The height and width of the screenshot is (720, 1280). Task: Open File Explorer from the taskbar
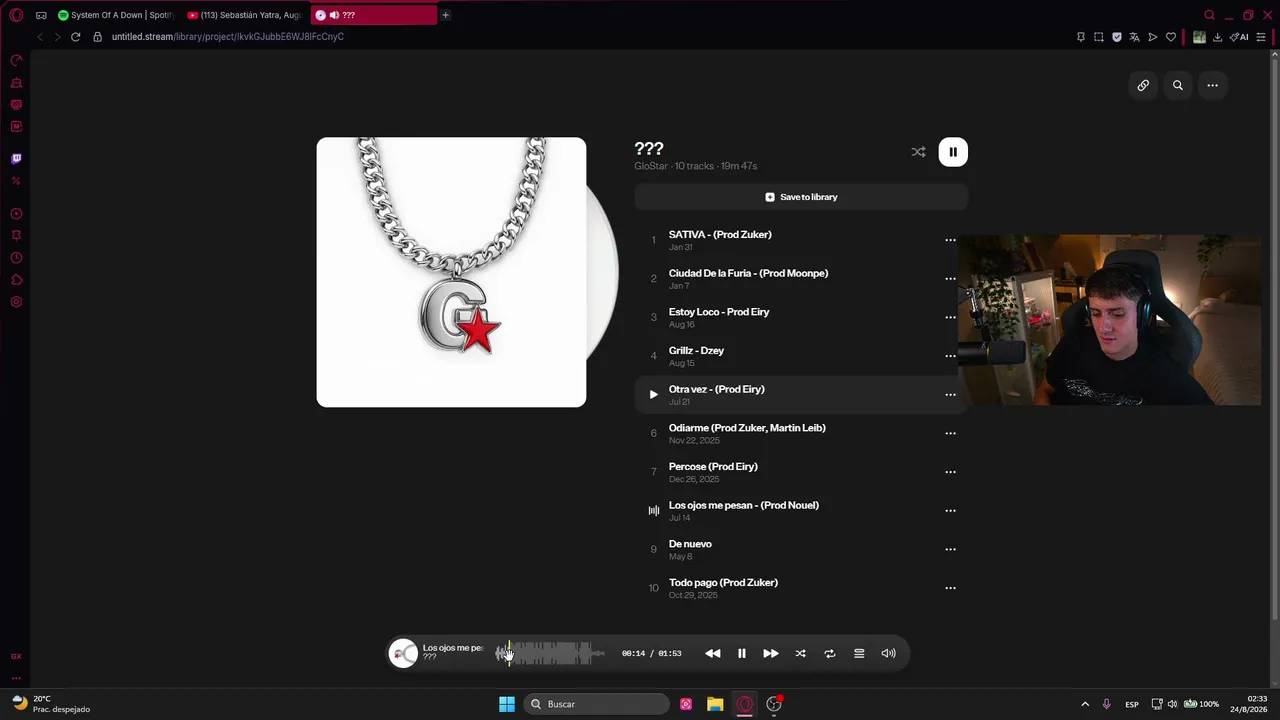tap(715, 704)
